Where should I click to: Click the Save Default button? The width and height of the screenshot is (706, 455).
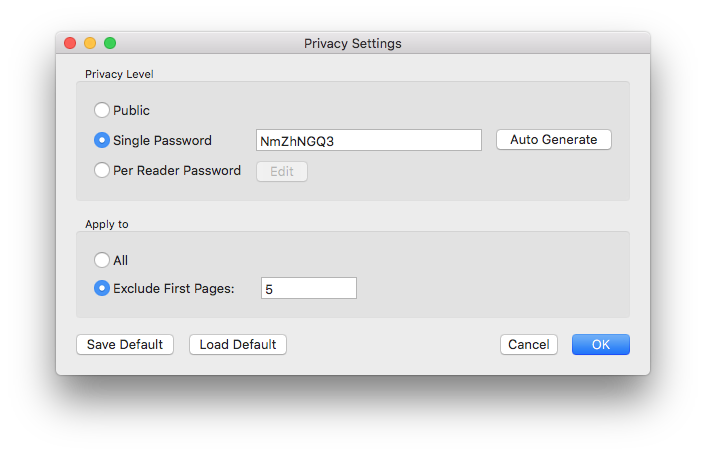pyautogui.click(x=125, y=344)
